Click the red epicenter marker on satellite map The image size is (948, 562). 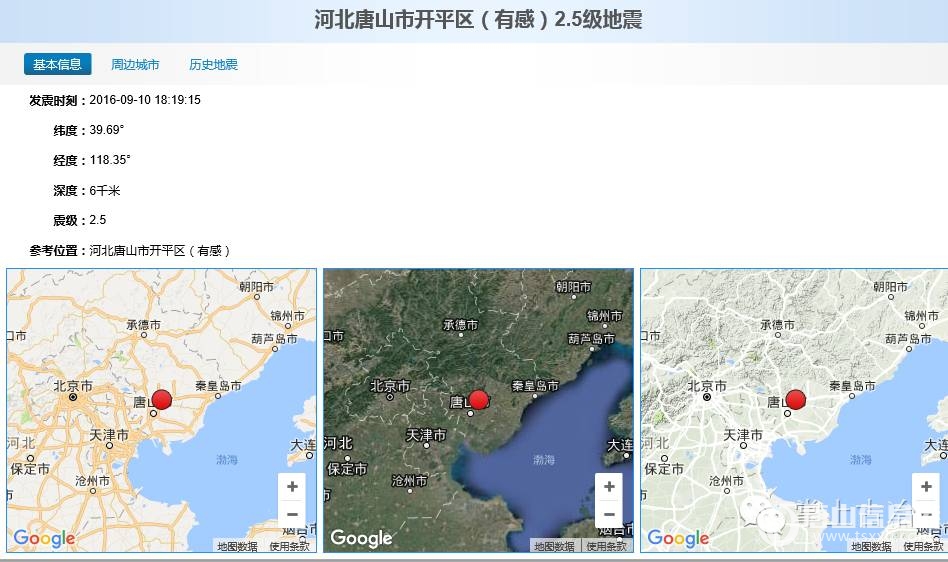point(478,400)
